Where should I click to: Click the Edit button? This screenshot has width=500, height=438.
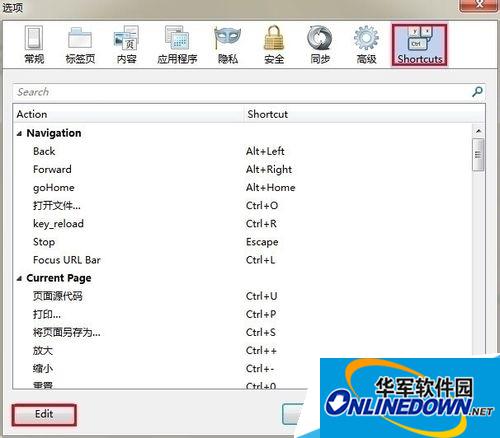44,414
